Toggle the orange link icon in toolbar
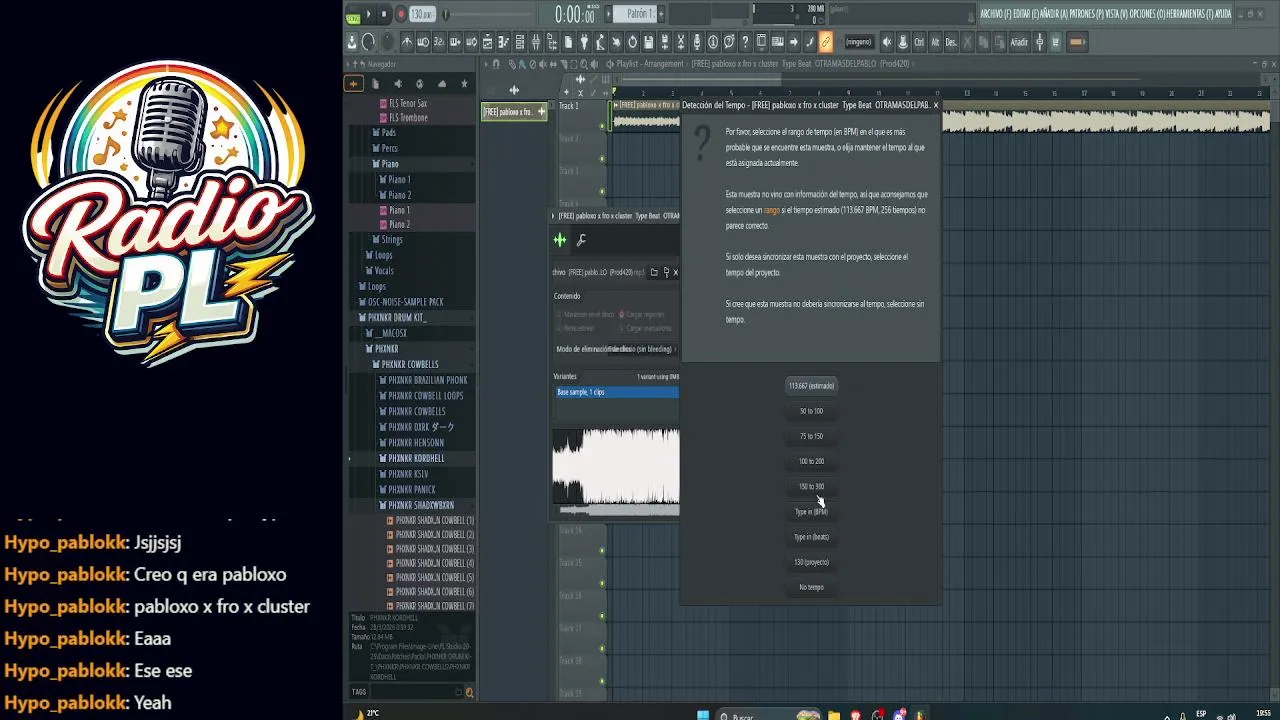Image resolution: width=1280 pixels, height=720 pixels. (x=825, y=42)
